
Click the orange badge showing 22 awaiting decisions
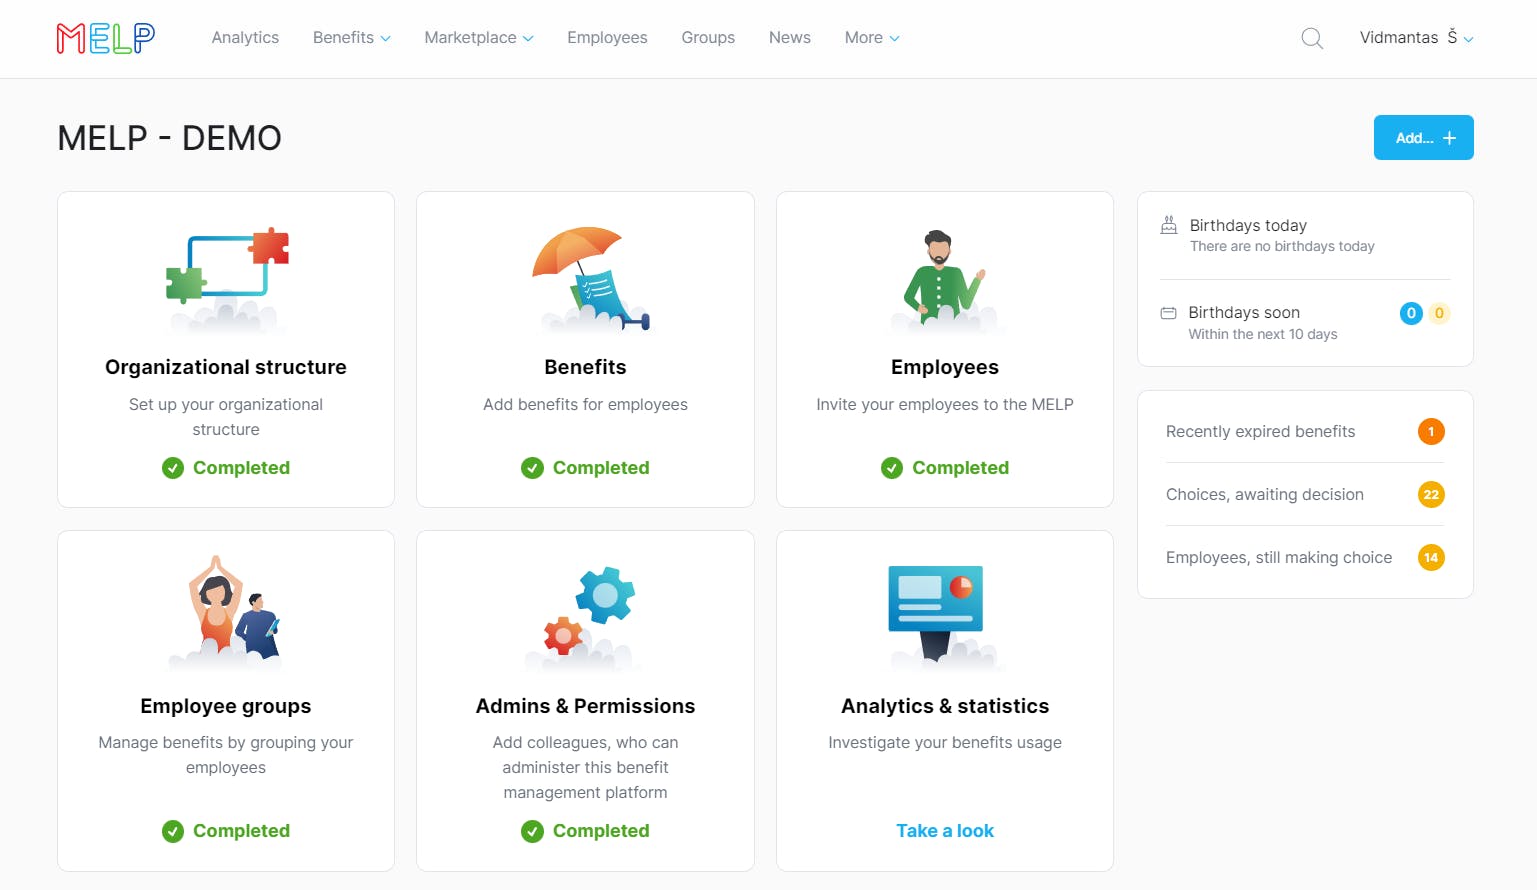[1431, 494]
